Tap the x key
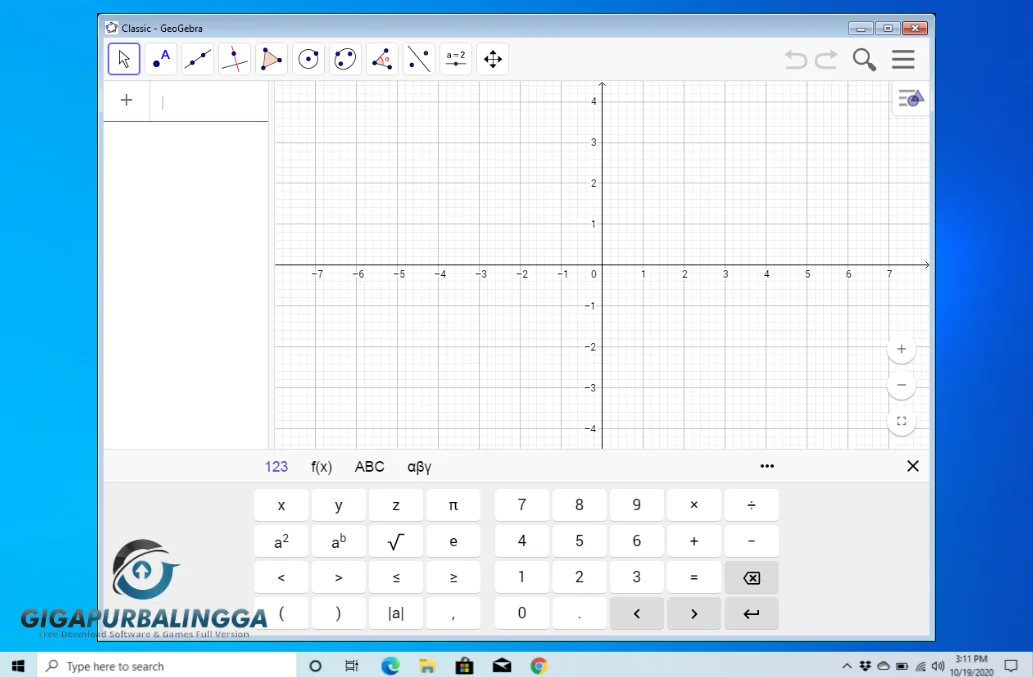This screenshot has height=677, width=1033. coord(281,505)
